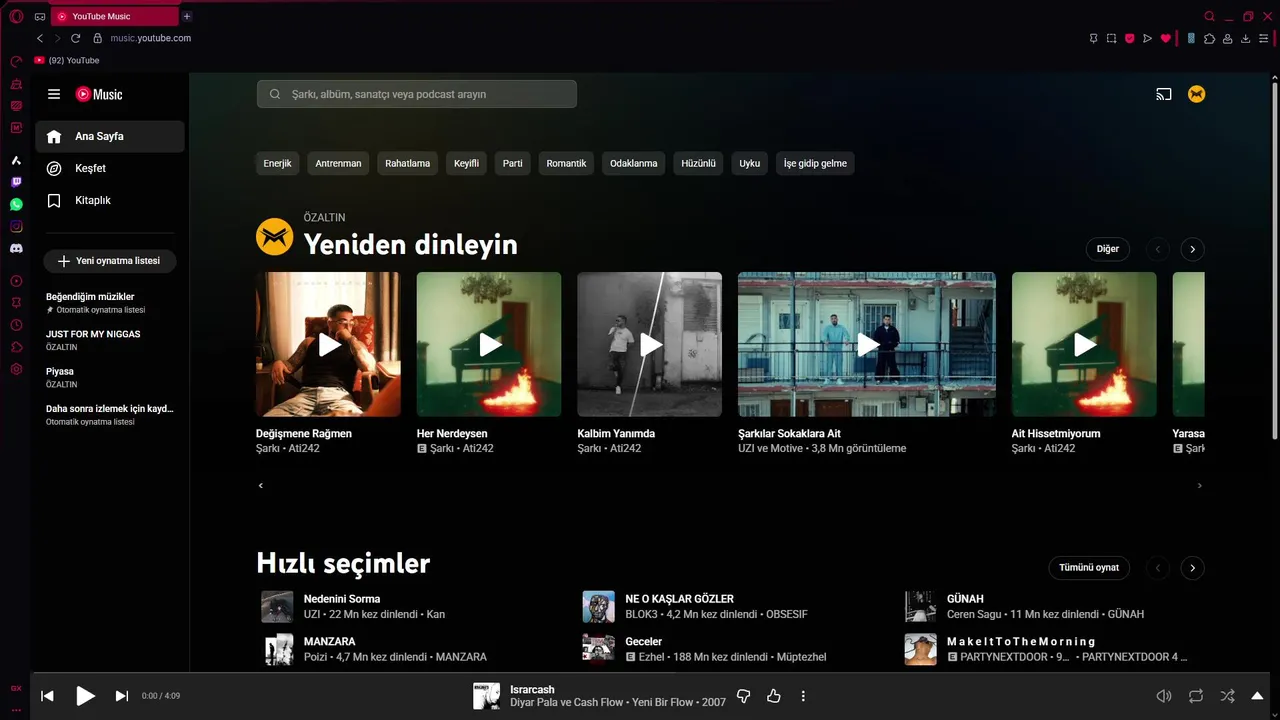
Task: Show next items in Hızlı seçimler carousel
Action: point(1192,568)
